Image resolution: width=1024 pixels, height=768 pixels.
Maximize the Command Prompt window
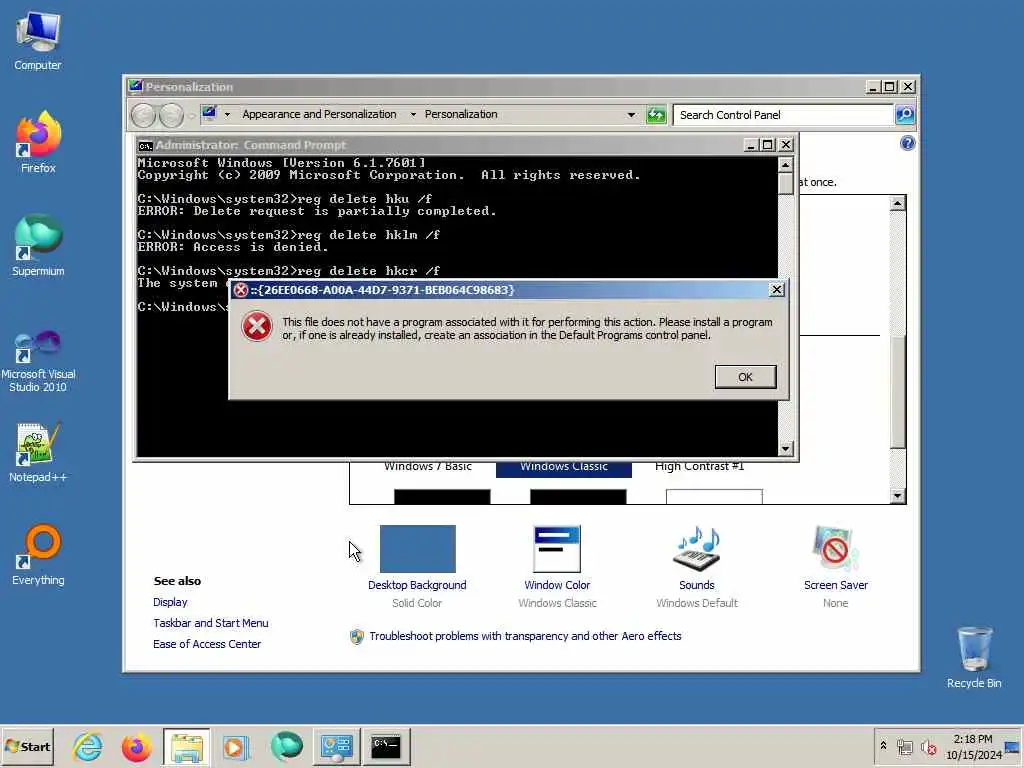[768, 145]
